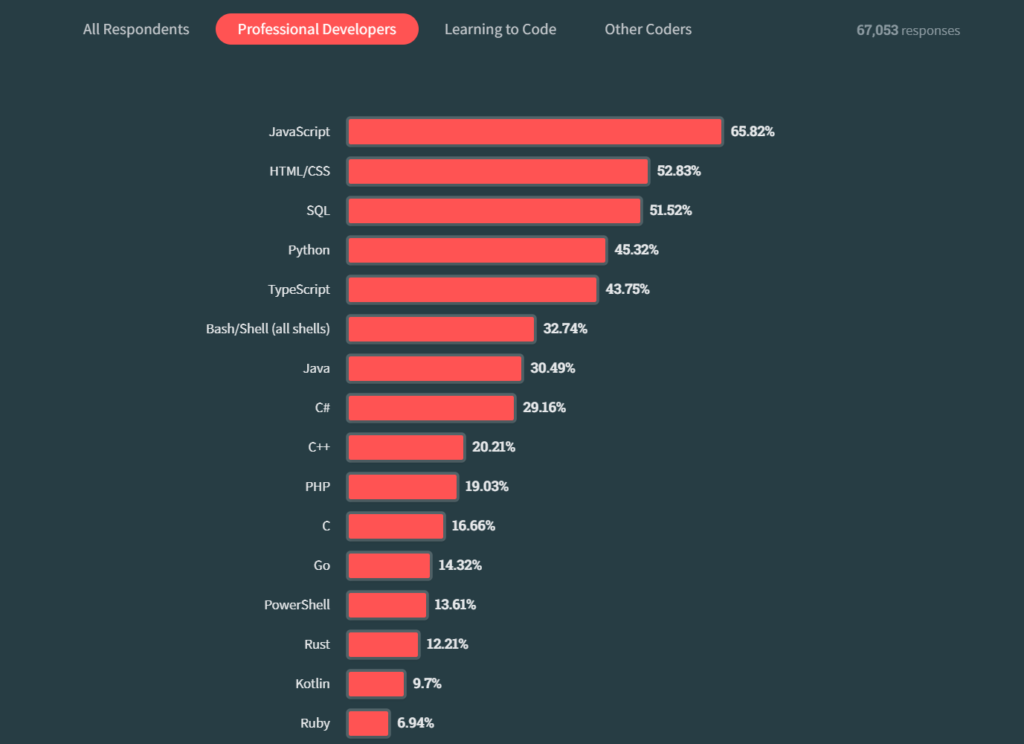This screenshot has height=744, width=1024.
Task: Select the Ruby bar
Action: [368, 723]
